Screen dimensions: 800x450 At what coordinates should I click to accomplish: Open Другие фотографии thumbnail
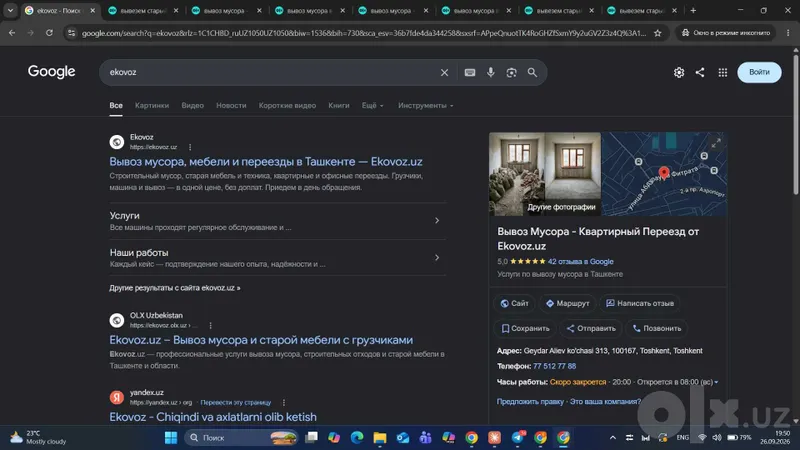(545, 174)
